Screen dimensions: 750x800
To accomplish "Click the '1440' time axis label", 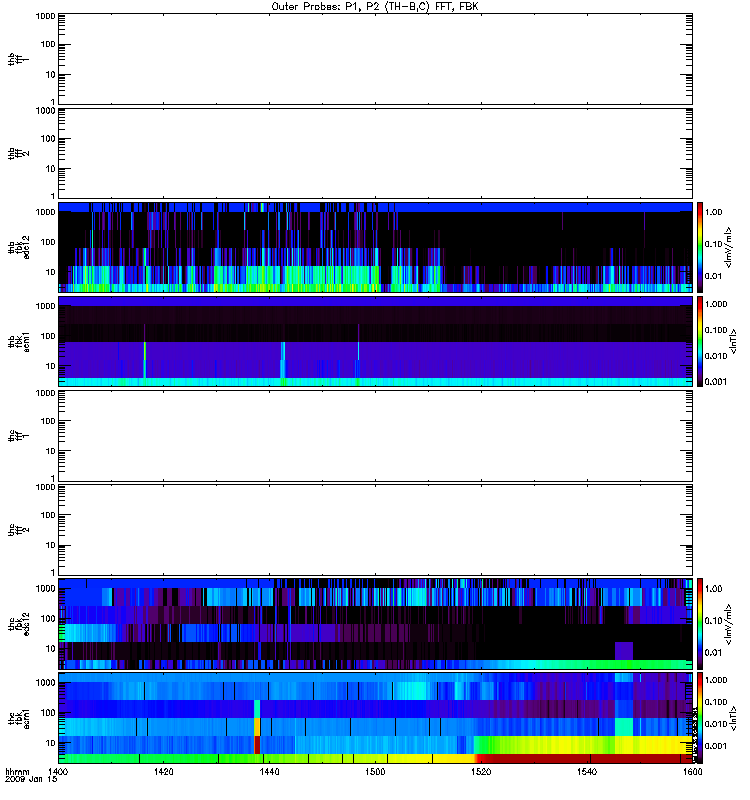I will coord(269,772).
